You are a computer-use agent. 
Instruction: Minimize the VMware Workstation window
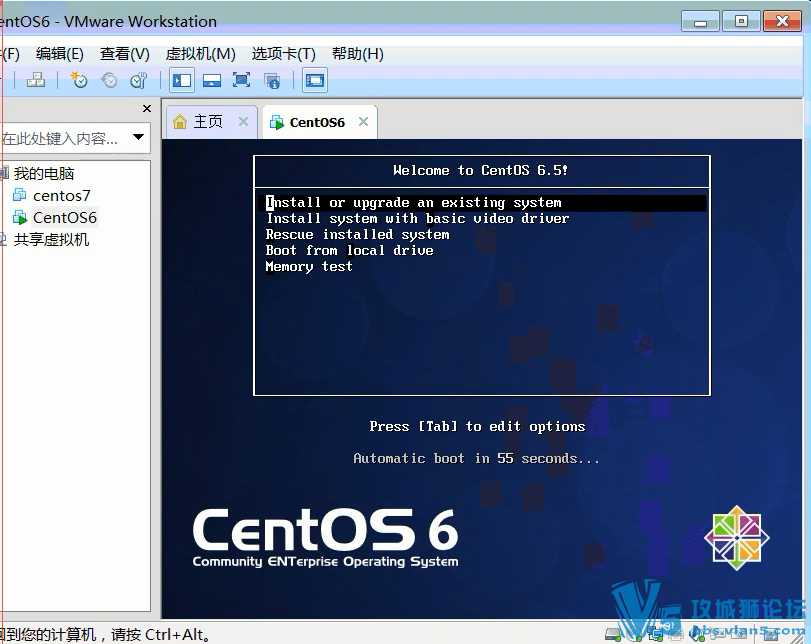pyautogui.click(x=700, y=22)
